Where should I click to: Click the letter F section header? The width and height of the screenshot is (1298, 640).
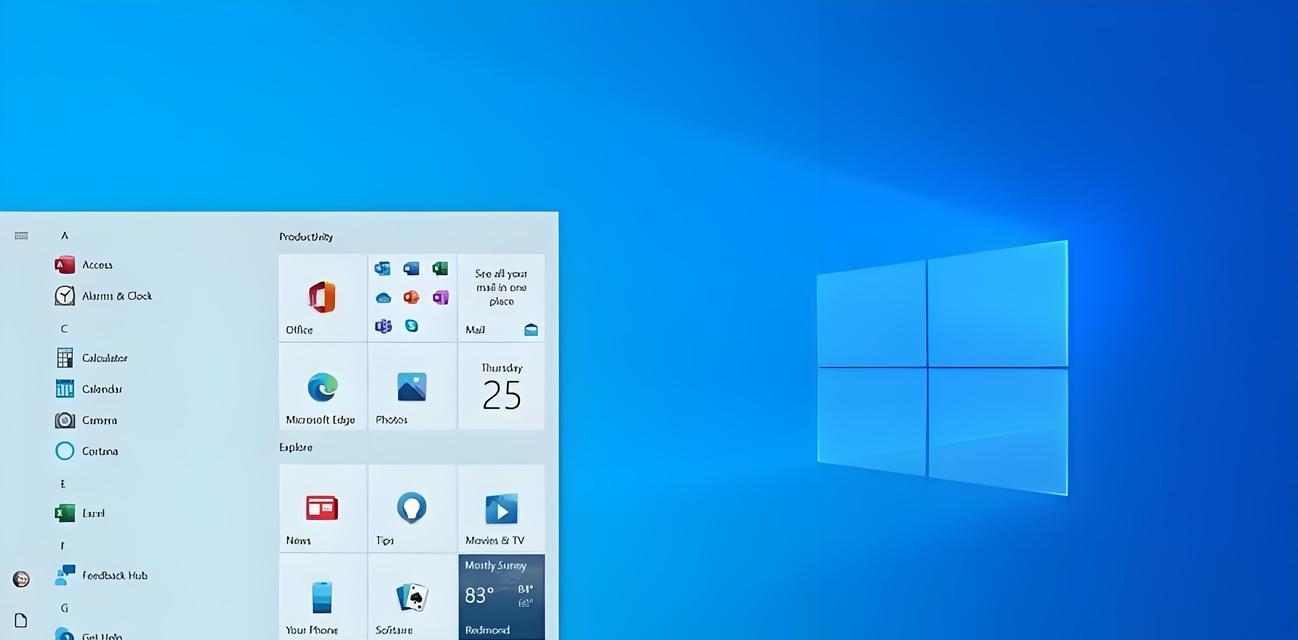point(63,545)
